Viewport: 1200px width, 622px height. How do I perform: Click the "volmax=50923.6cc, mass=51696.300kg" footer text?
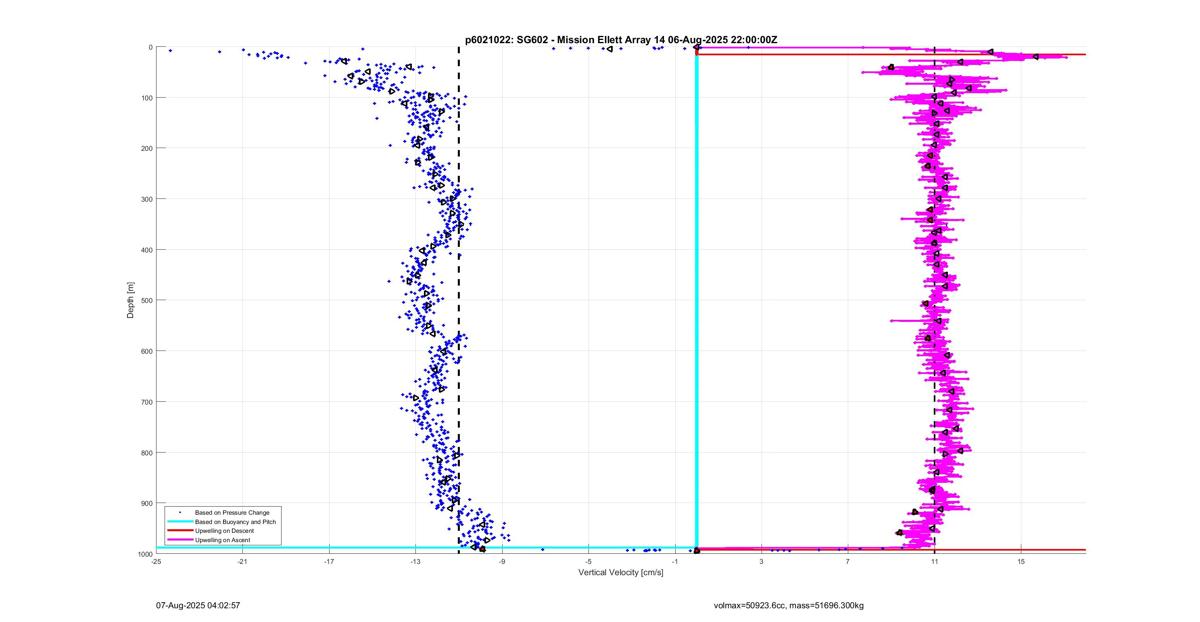pyautogui.click(x=788, y=605)
